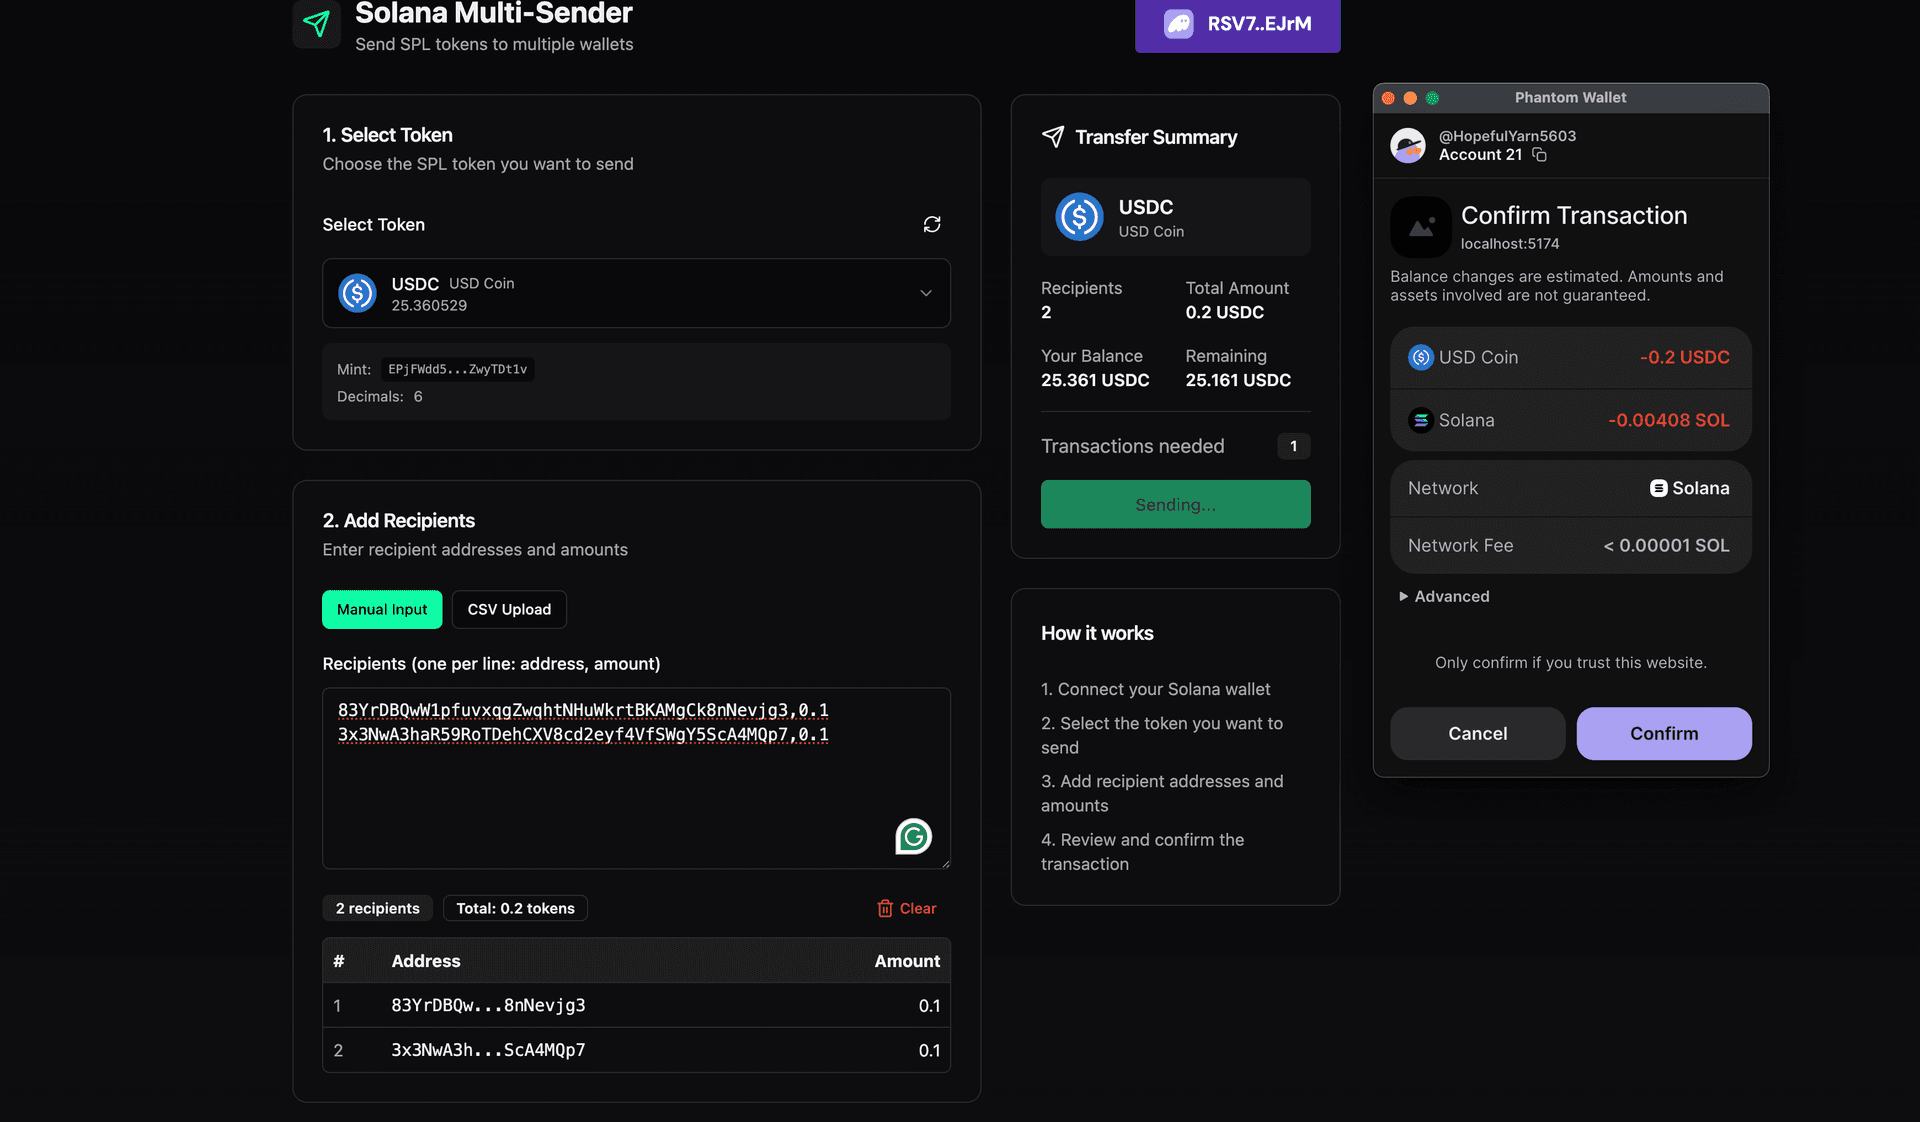Switch to the CSV Upload tab
The width and height of the screenshot is (1920, 1122).
[509, 609]
